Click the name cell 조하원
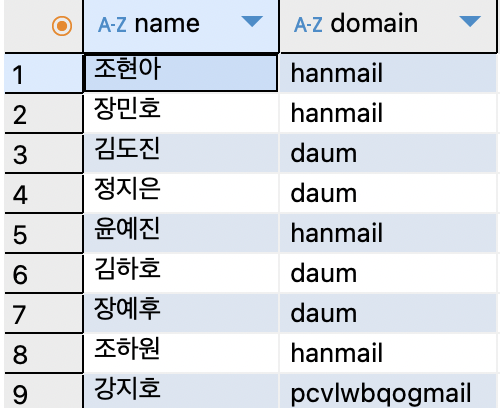The height and width of the screenshot is (408, 500). [181, 353]
